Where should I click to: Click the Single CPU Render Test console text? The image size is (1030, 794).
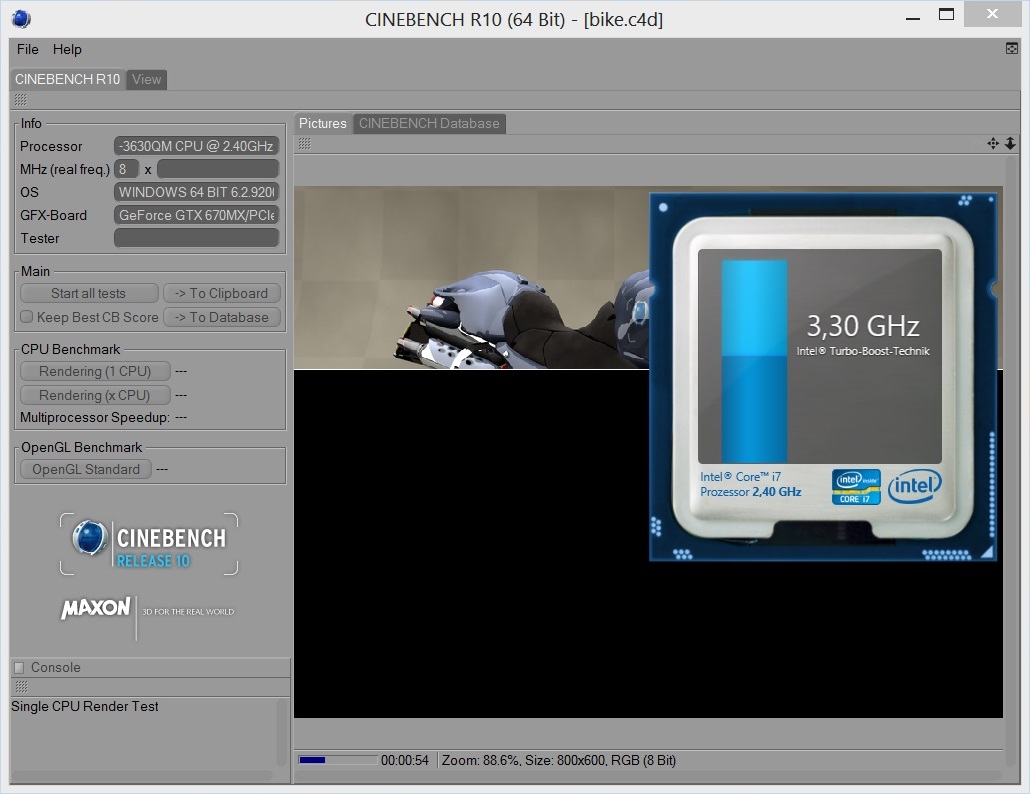pyautogui.click(x=85, y=707)
